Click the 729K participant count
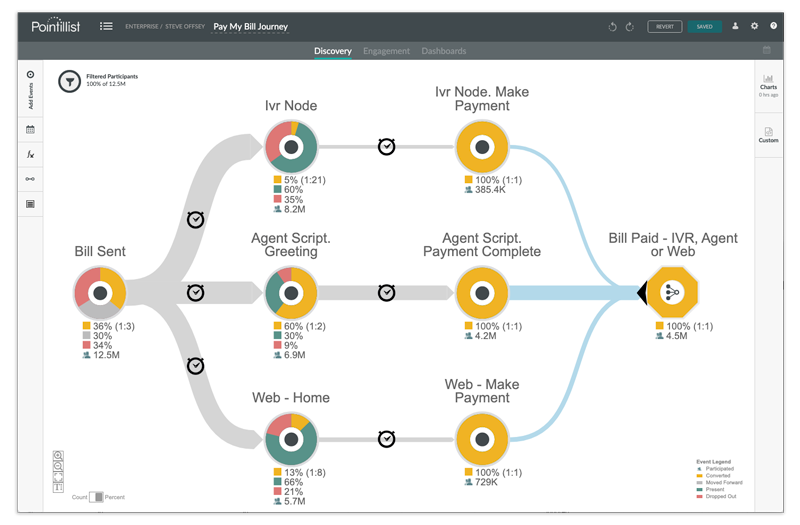The height and width of the screenshot is (525, 800). pyautogui.click(x=486, y=482)
